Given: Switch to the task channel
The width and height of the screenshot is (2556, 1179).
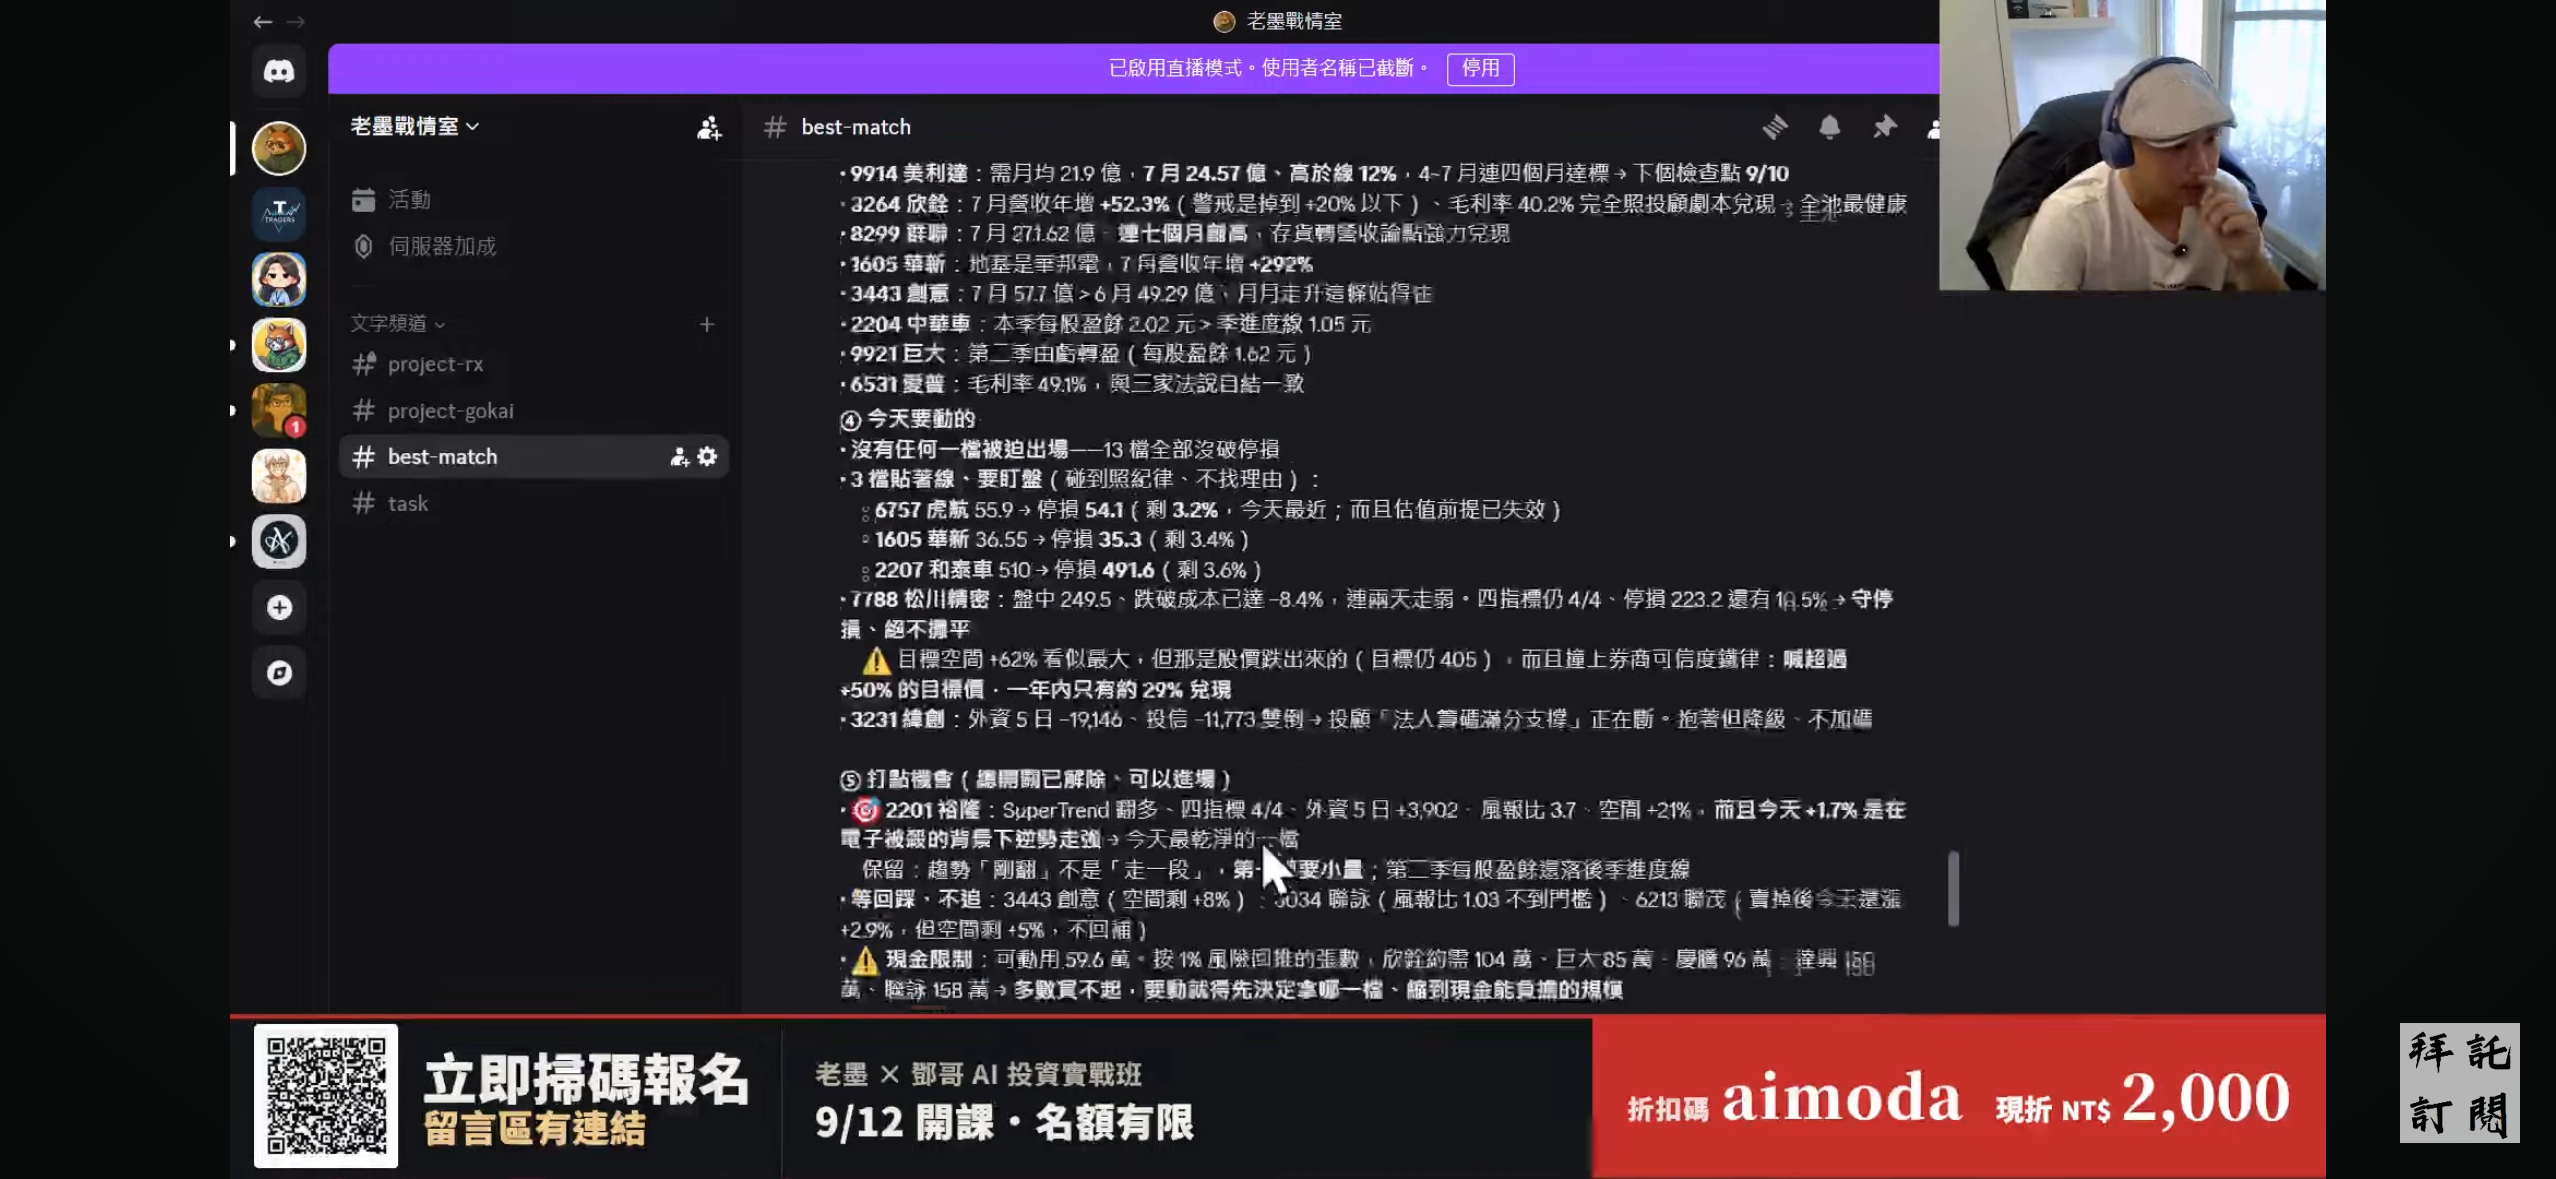Looking at the screenshot, I should point(534,503).
